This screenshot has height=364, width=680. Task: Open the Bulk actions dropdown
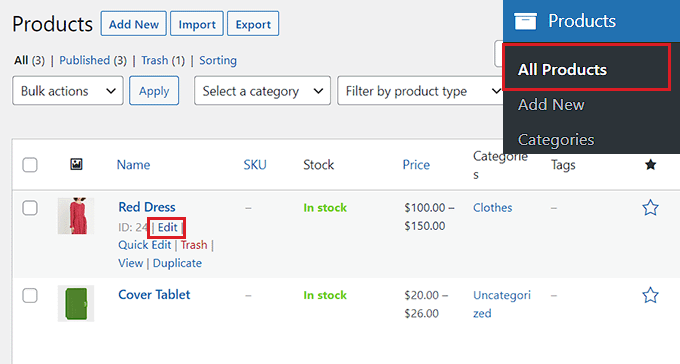pos(68,91)
